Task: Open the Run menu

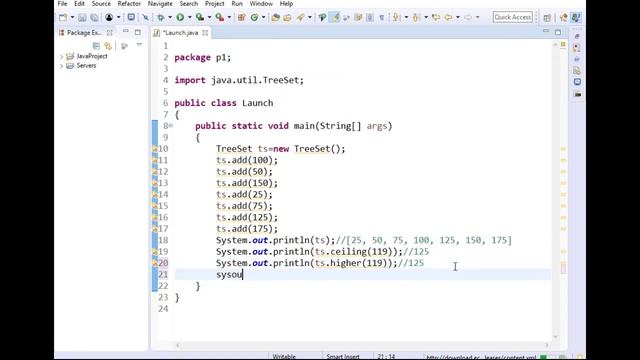Action: point(237,4)
